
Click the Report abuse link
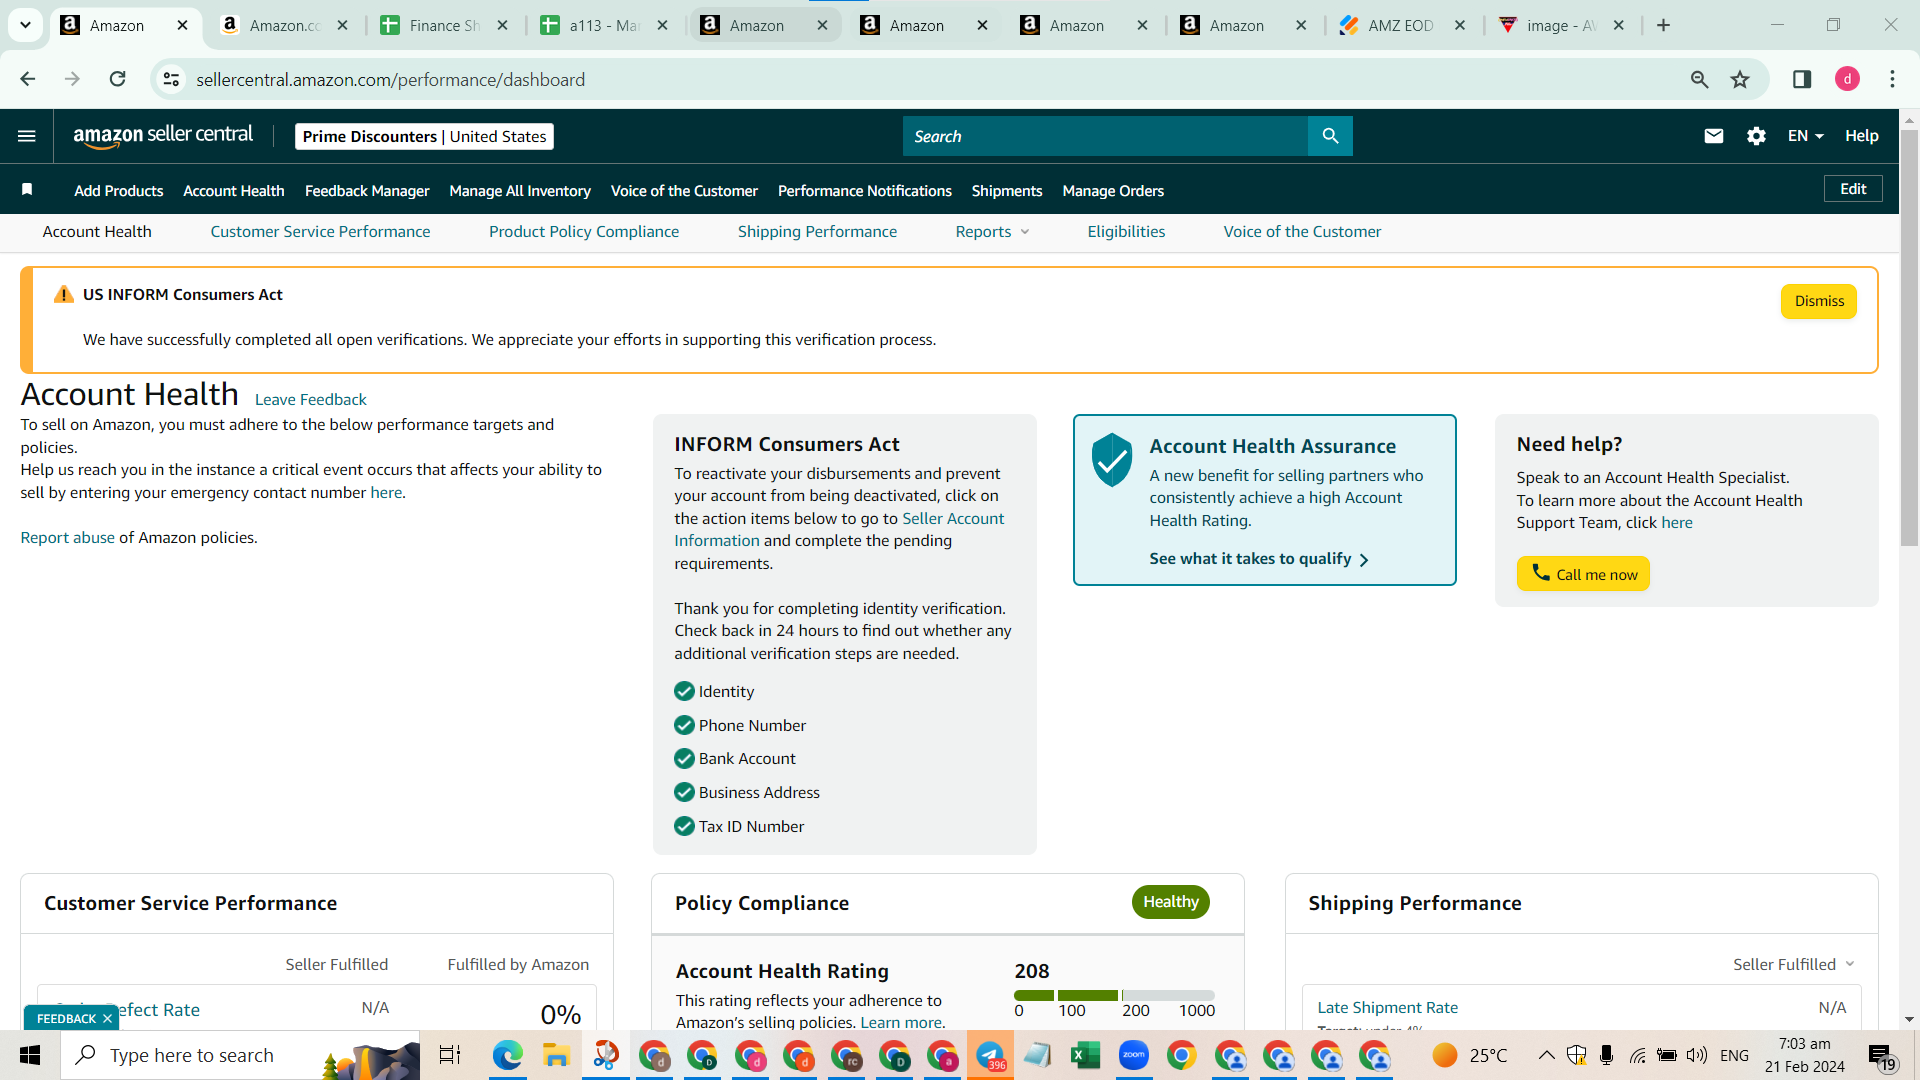pyautogui.click(x=68, y=537)
